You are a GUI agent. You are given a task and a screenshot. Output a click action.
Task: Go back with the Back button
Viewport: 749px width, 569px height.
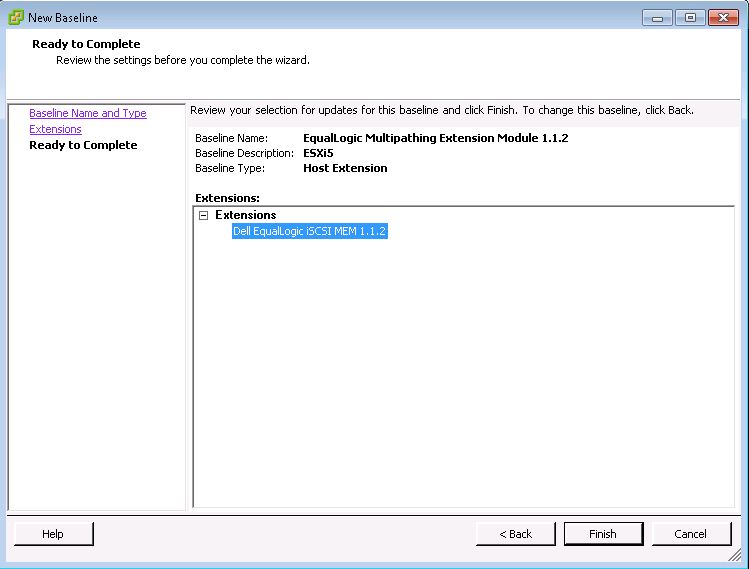[x=515, y=534]
